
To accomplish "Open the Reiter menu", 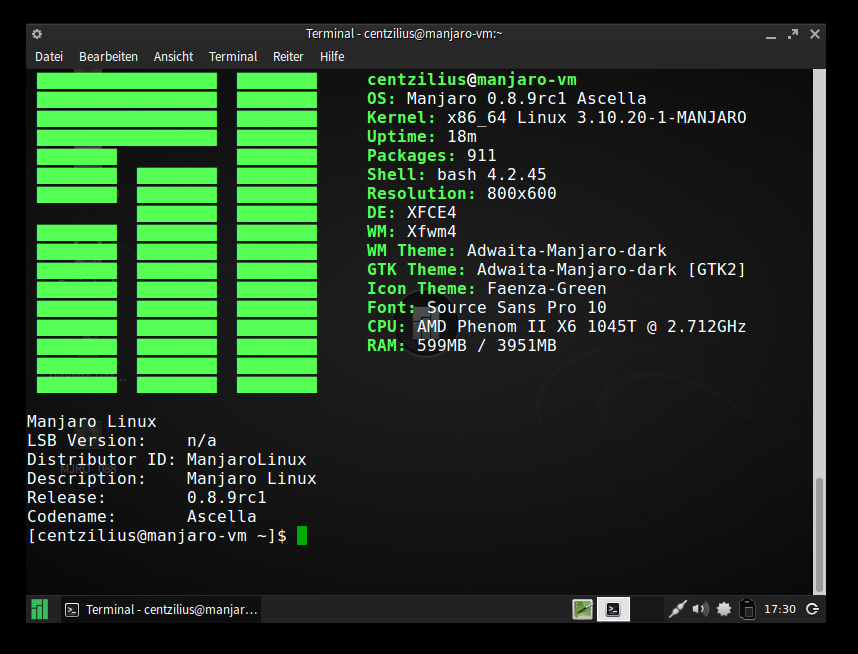I will click(288, 57).
